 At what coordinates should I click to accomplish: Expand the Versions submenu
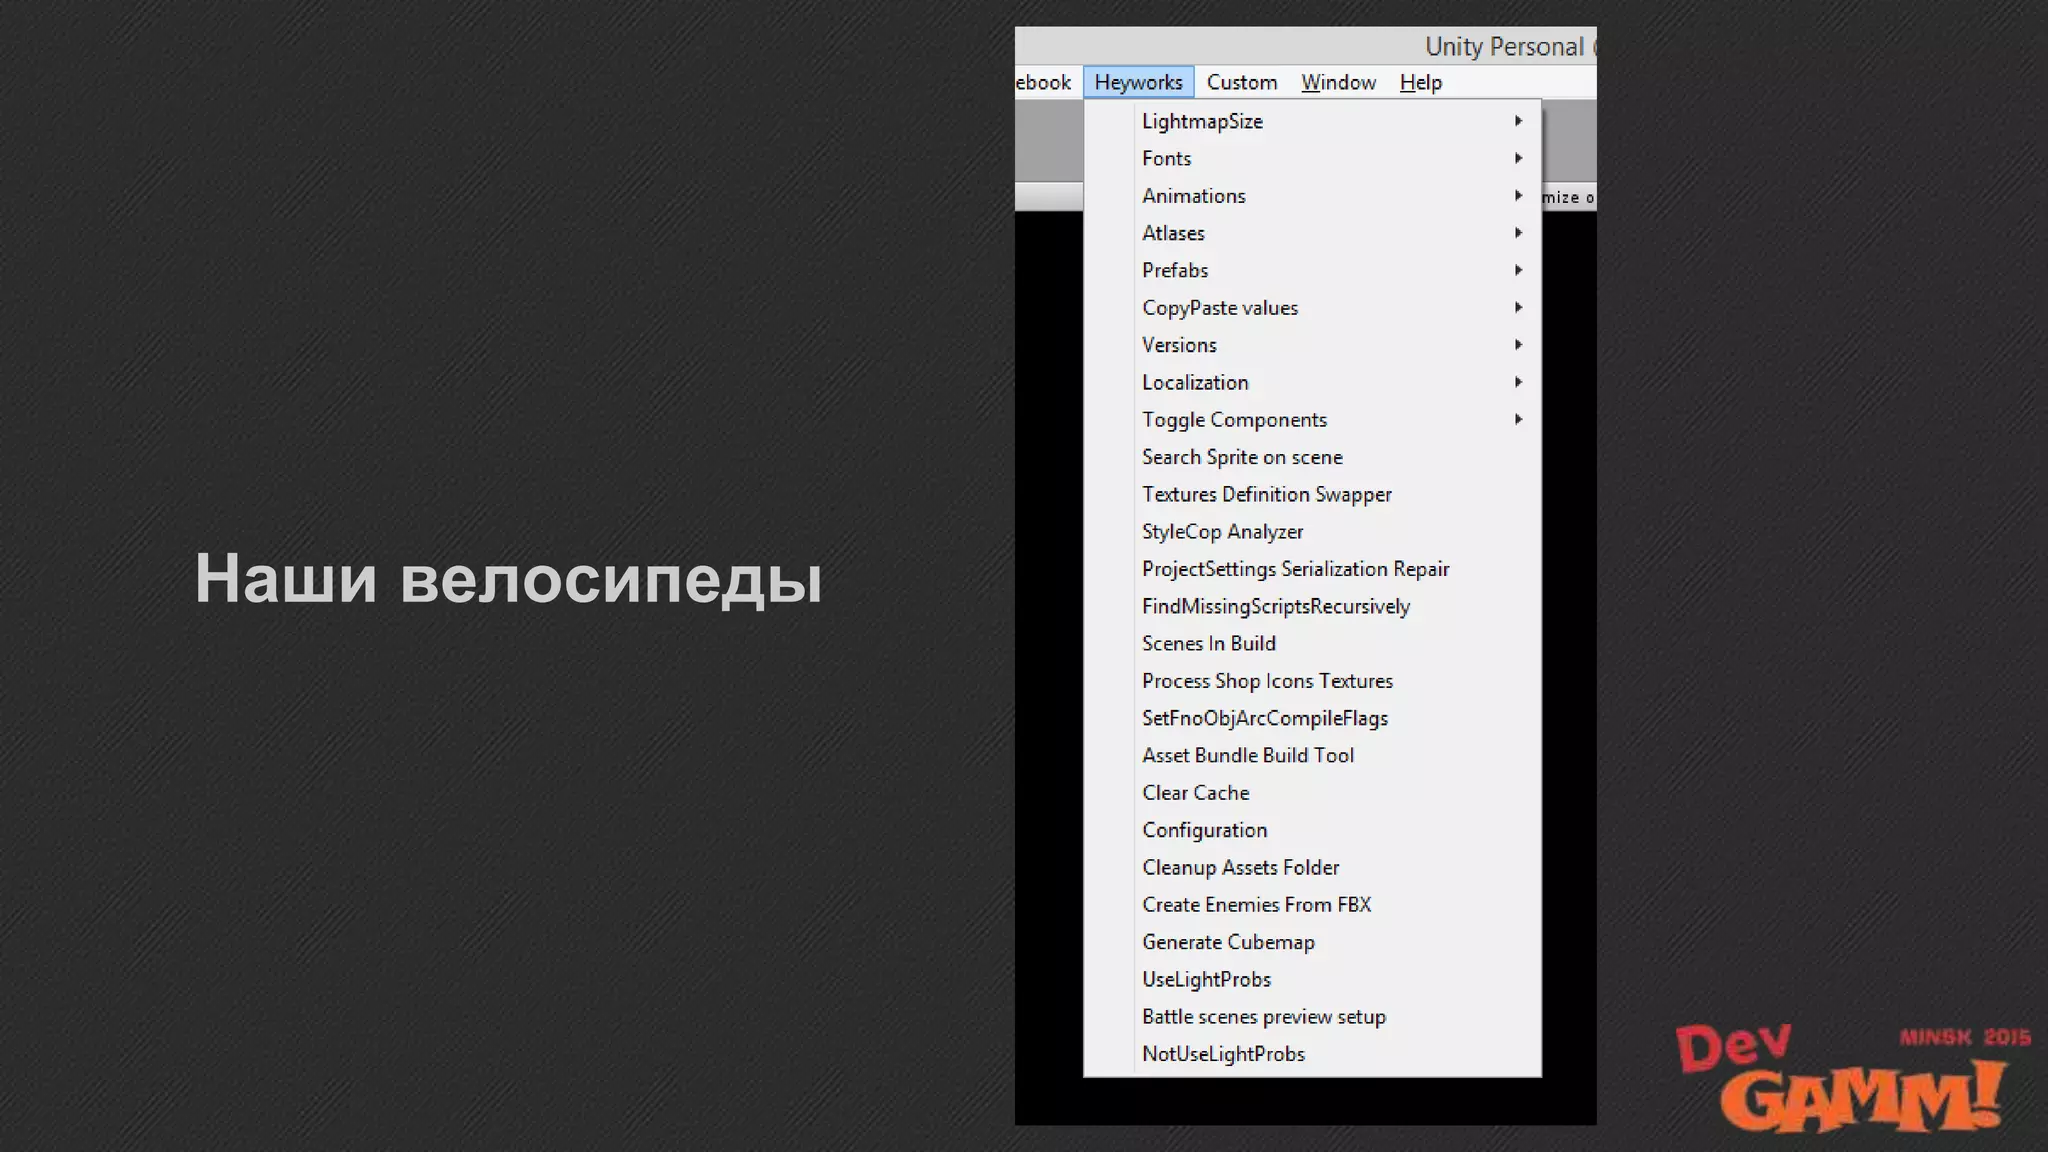tap(1312, 345)
